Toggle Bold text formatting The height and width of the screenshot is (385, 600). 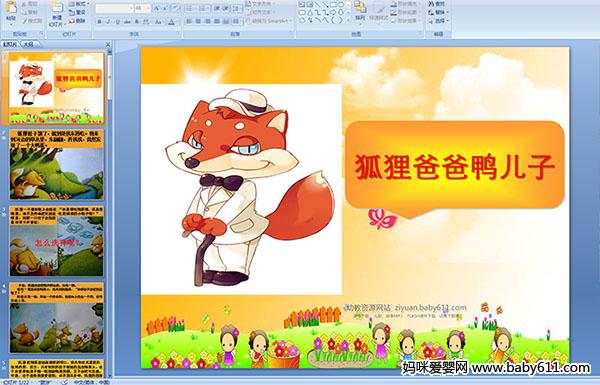click(x=99, y=22)
